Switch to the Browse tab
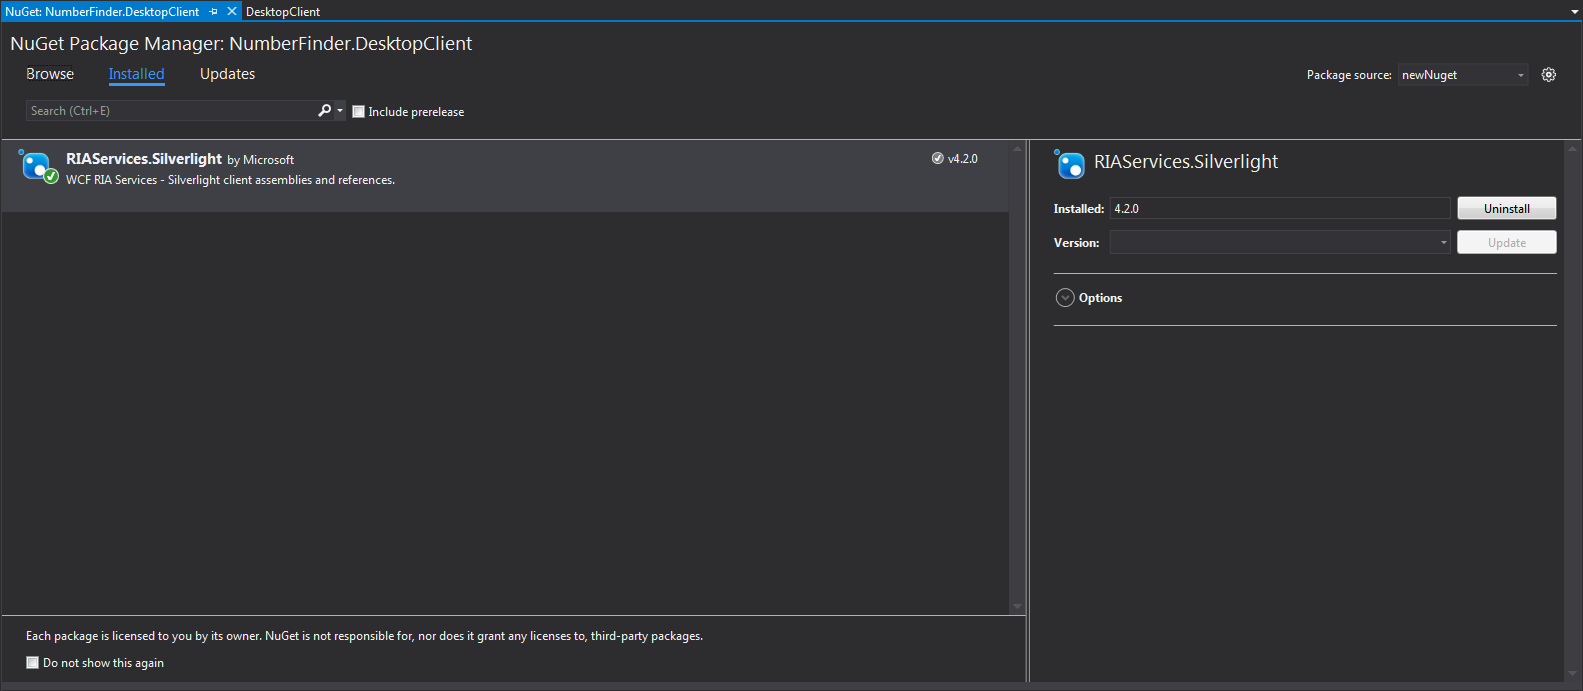Viewport: 1583px width, 691px height. click(50, 74)
